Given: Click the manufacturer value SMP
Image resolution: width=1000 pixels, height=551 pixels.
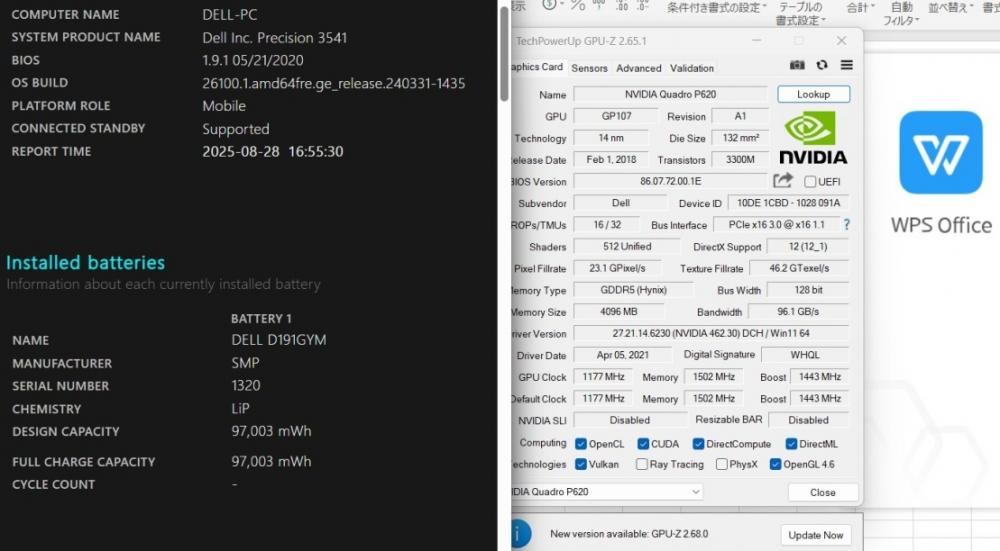Looking at the screenshot, I should [245, 363].
